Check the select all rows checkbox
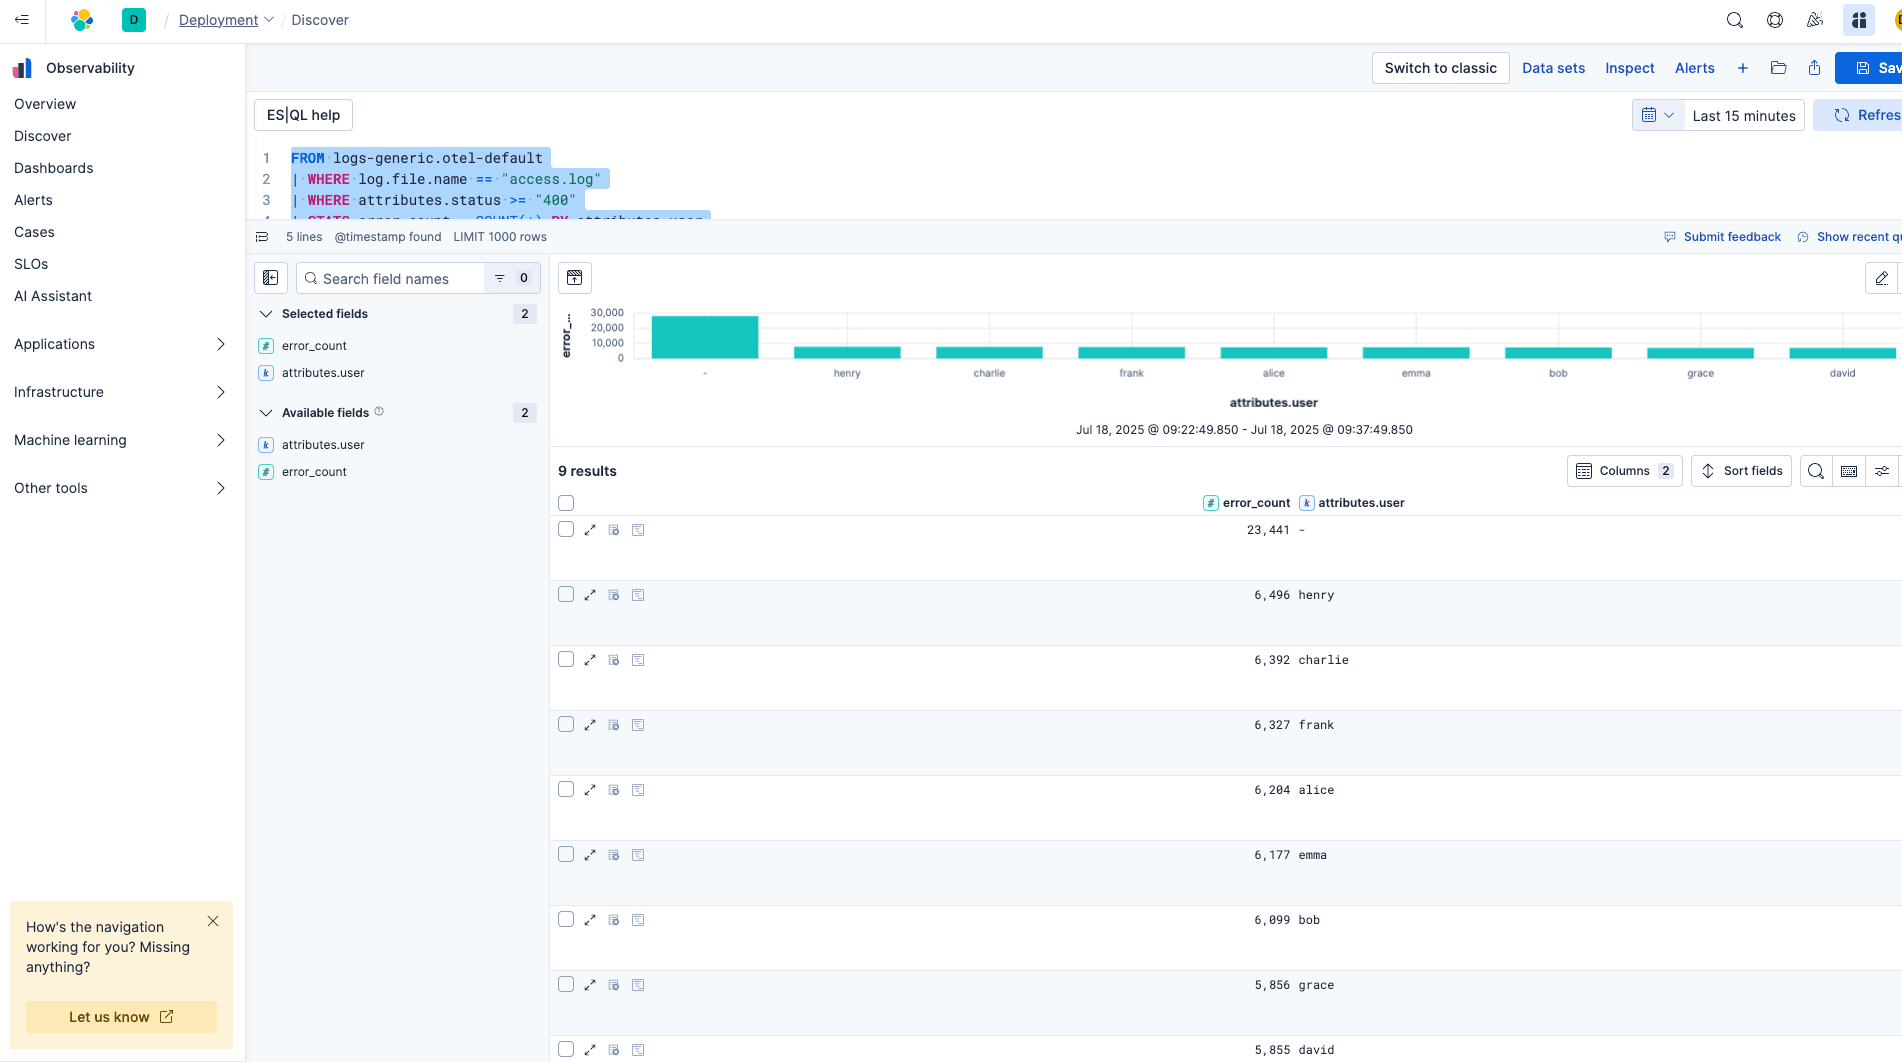 (566, 503)
